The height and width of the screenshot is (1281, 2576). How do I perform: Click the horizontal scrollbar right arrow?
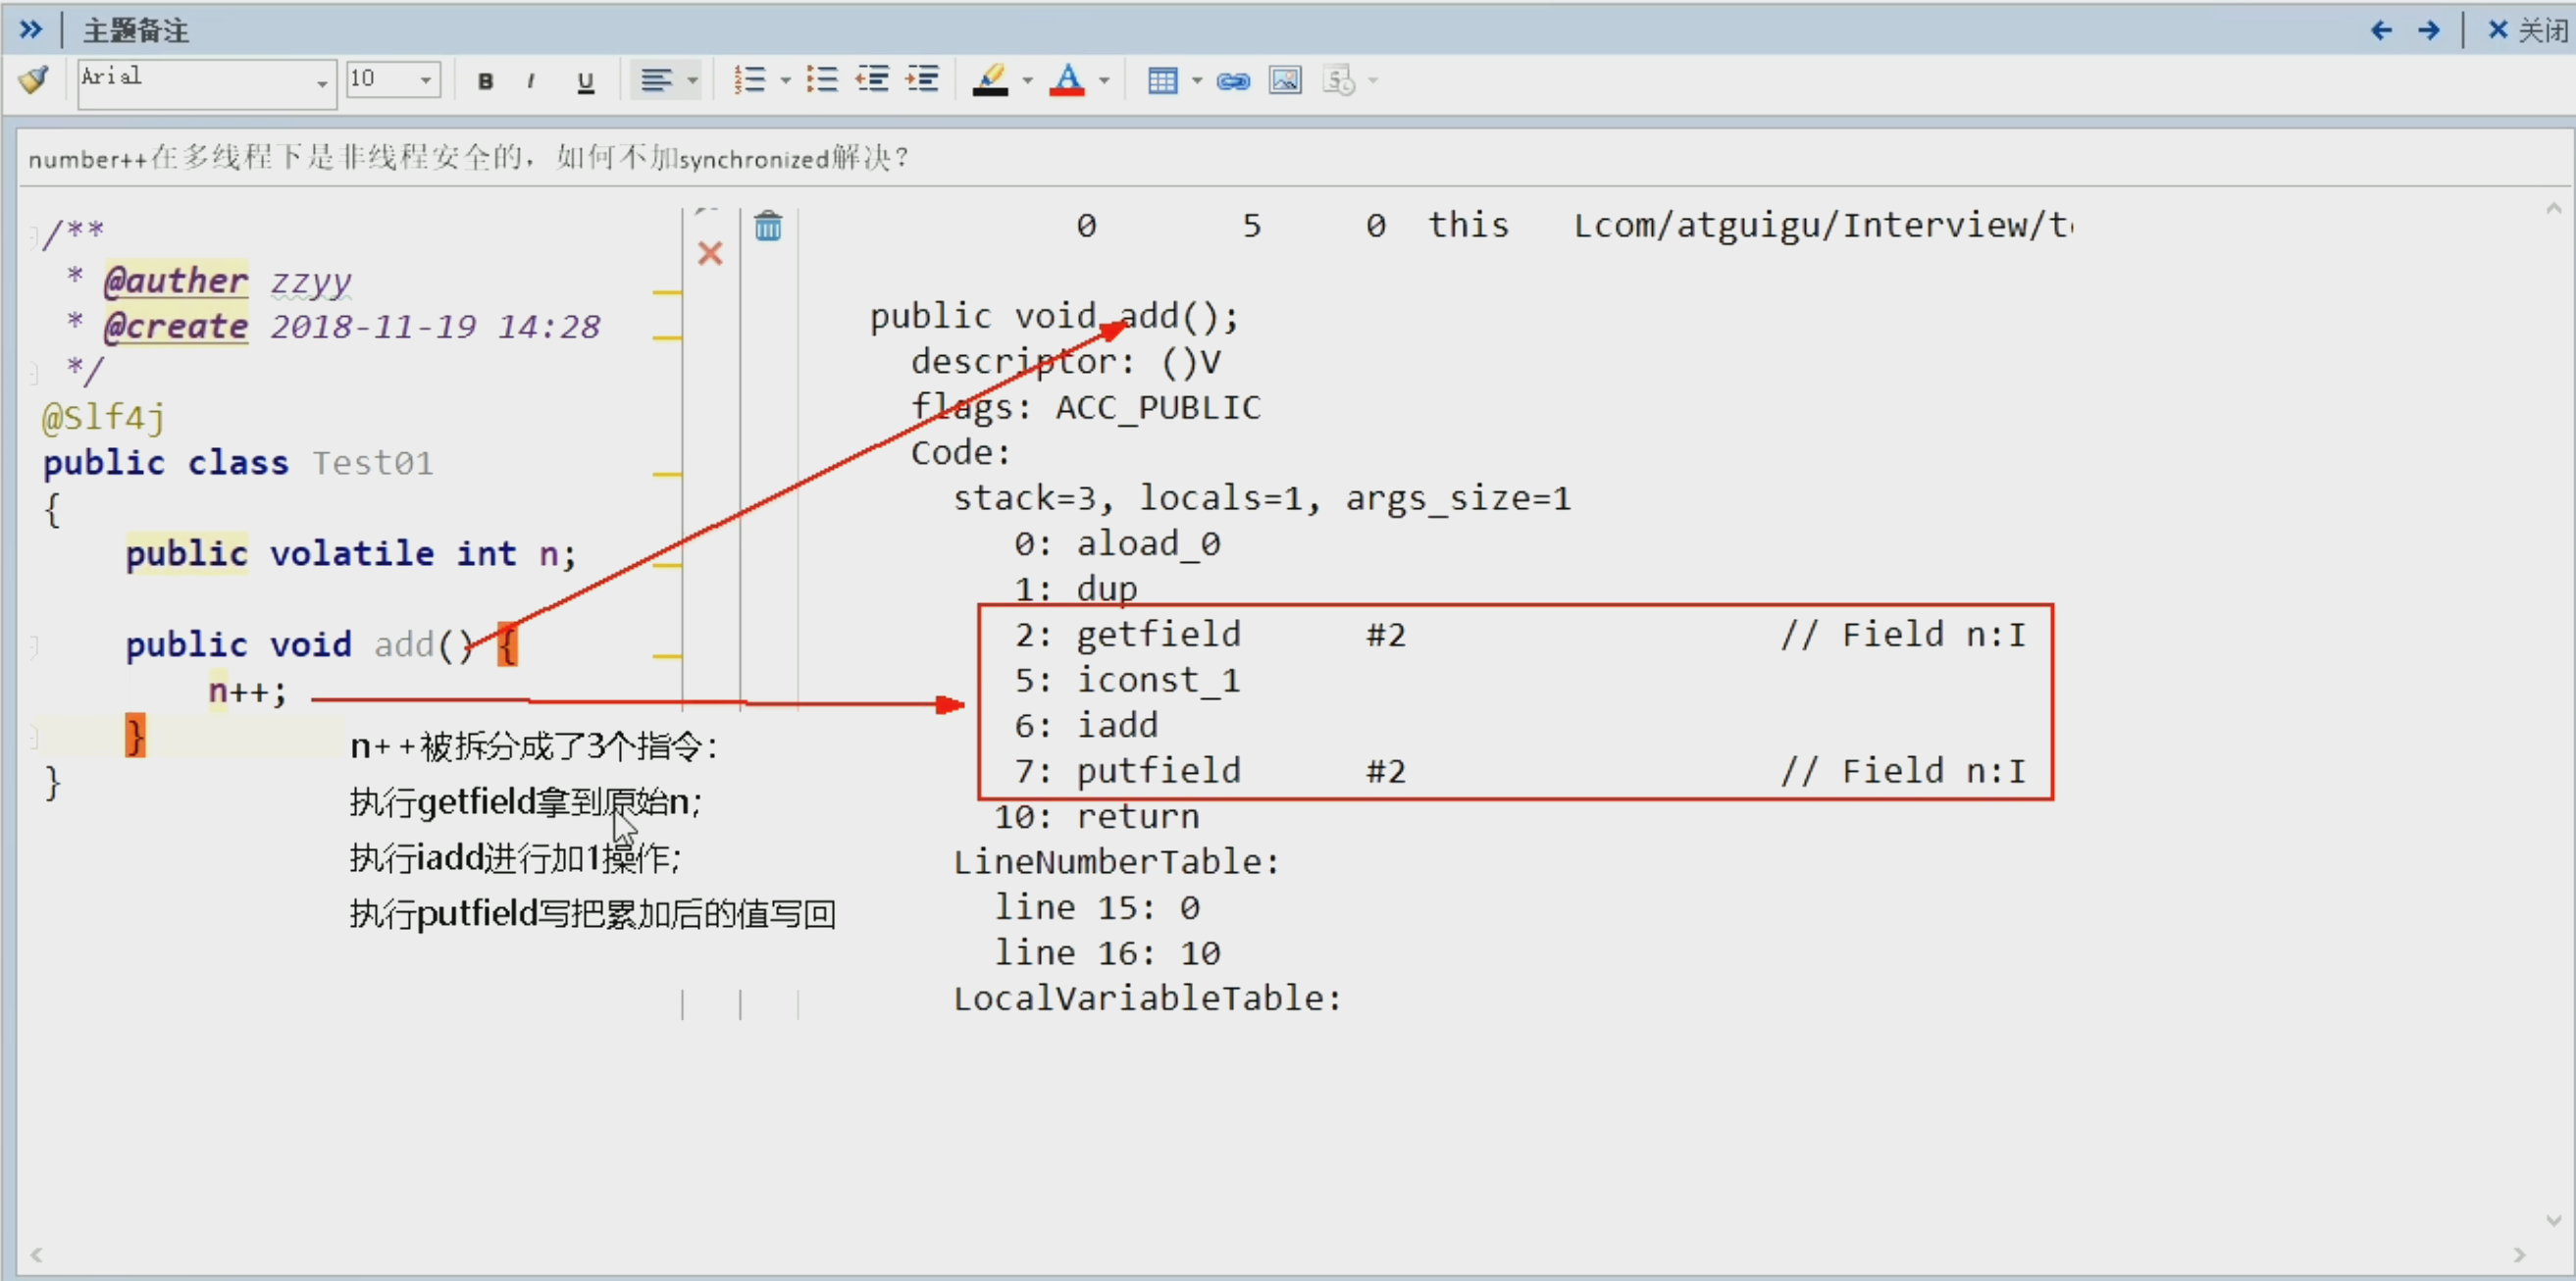pos(2519,1255)
